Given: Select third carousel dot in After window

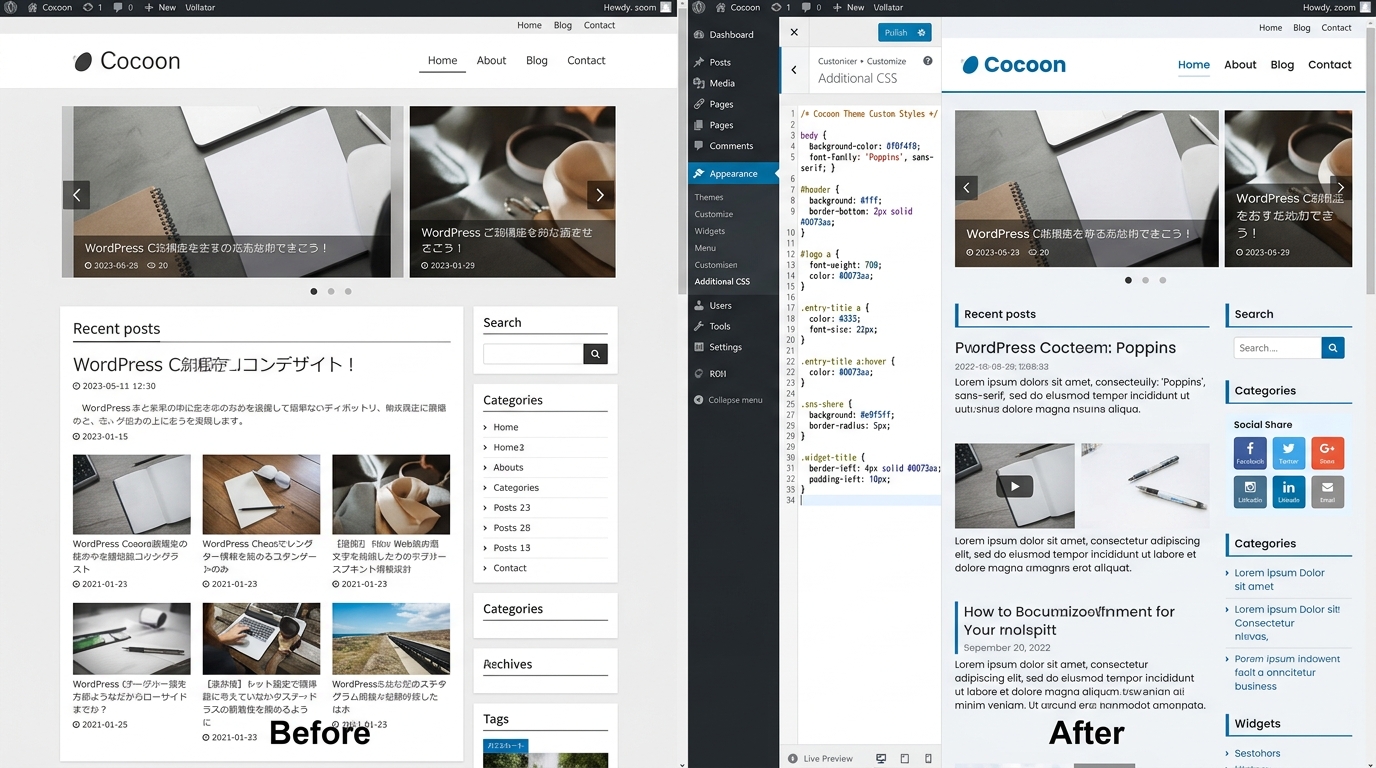Looking at the screenshot, I should [1163, 281].
